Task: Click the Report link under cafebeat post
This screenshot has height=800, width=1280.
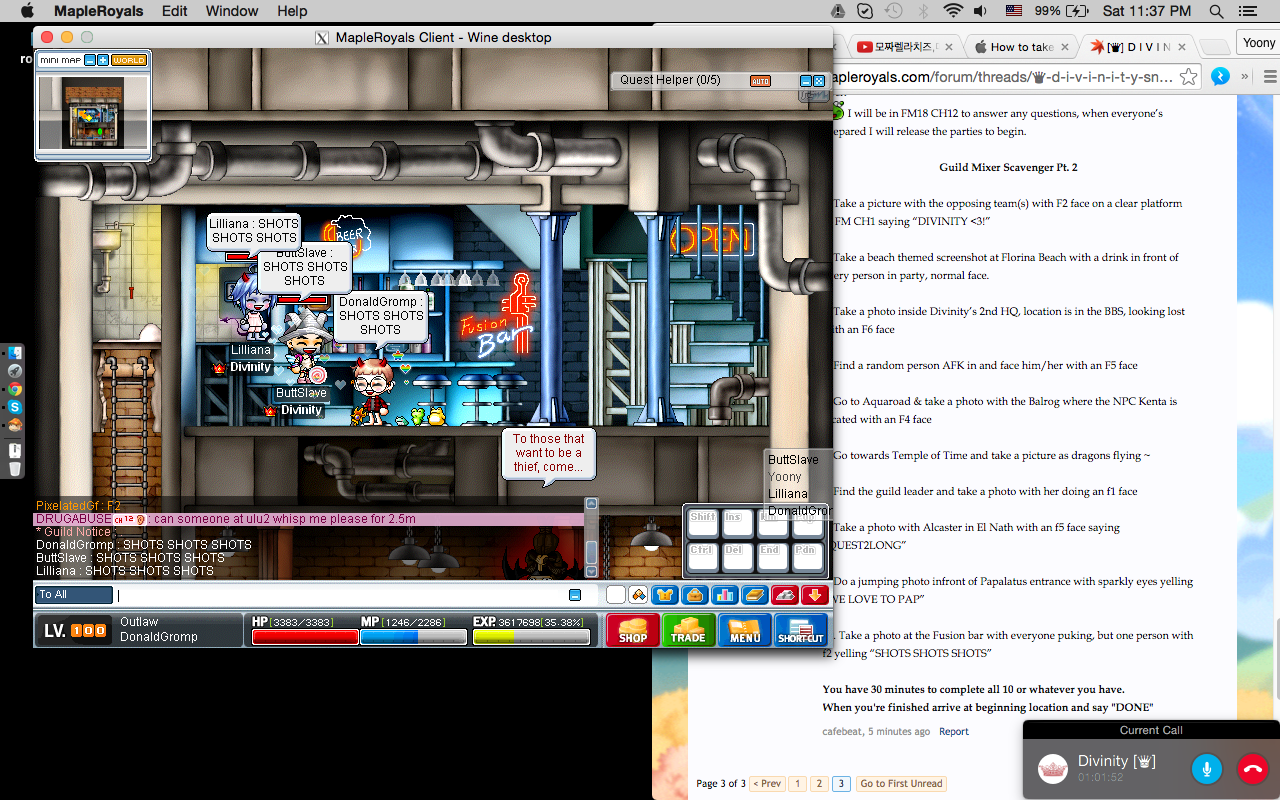Action: [953, 732]
